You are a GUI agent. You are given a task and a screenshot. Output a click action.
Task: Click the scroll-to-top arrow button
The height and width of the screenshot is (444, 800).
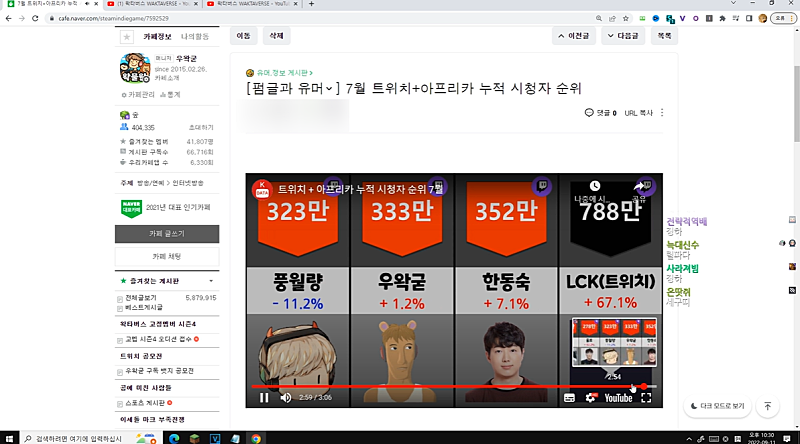[767, 406]
